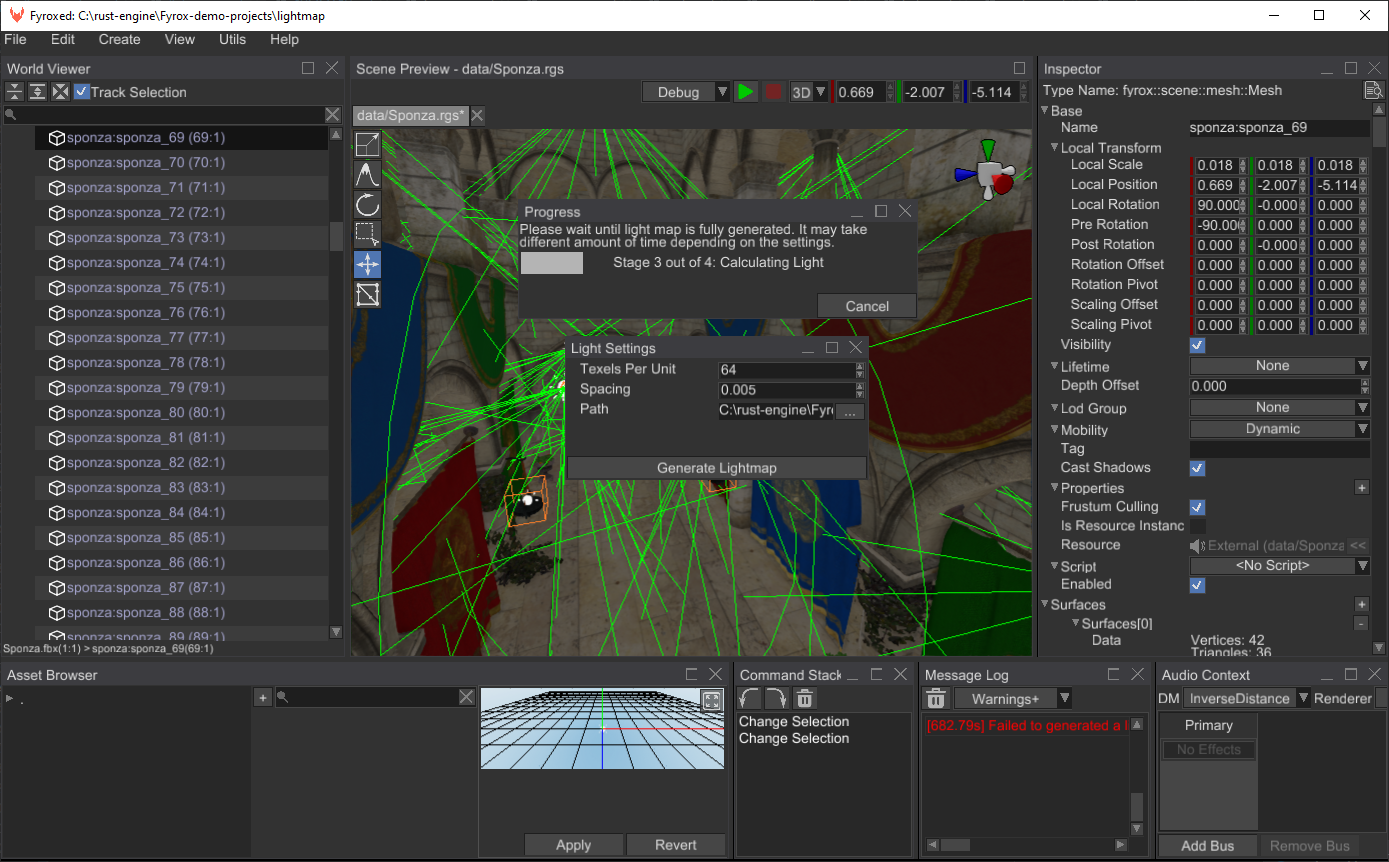This screenshot has height=862, width=1389.
Task: Open the Debug build profile dropdown
Action: click(x=686, y=92)
